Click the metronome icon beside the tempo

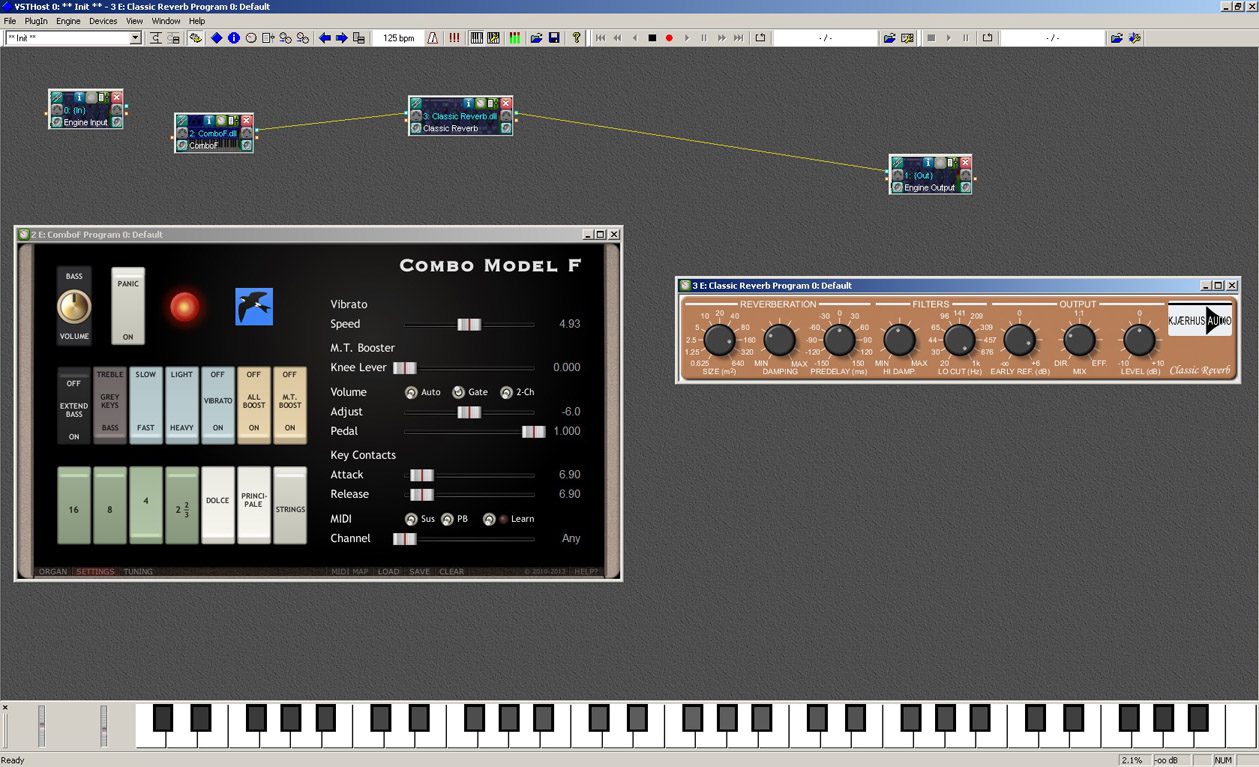pos(433,38)
